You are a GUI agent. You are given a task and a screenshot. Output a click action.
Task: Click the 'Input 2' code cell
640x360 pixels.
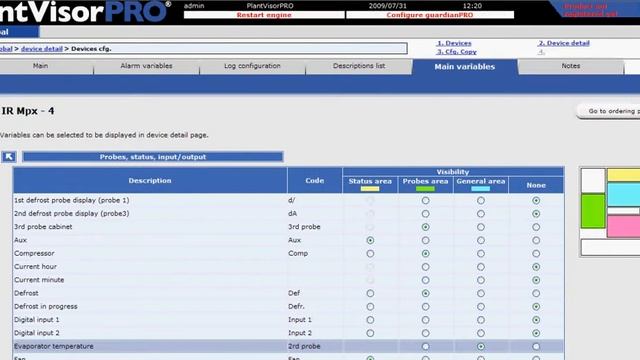(300, 333)
